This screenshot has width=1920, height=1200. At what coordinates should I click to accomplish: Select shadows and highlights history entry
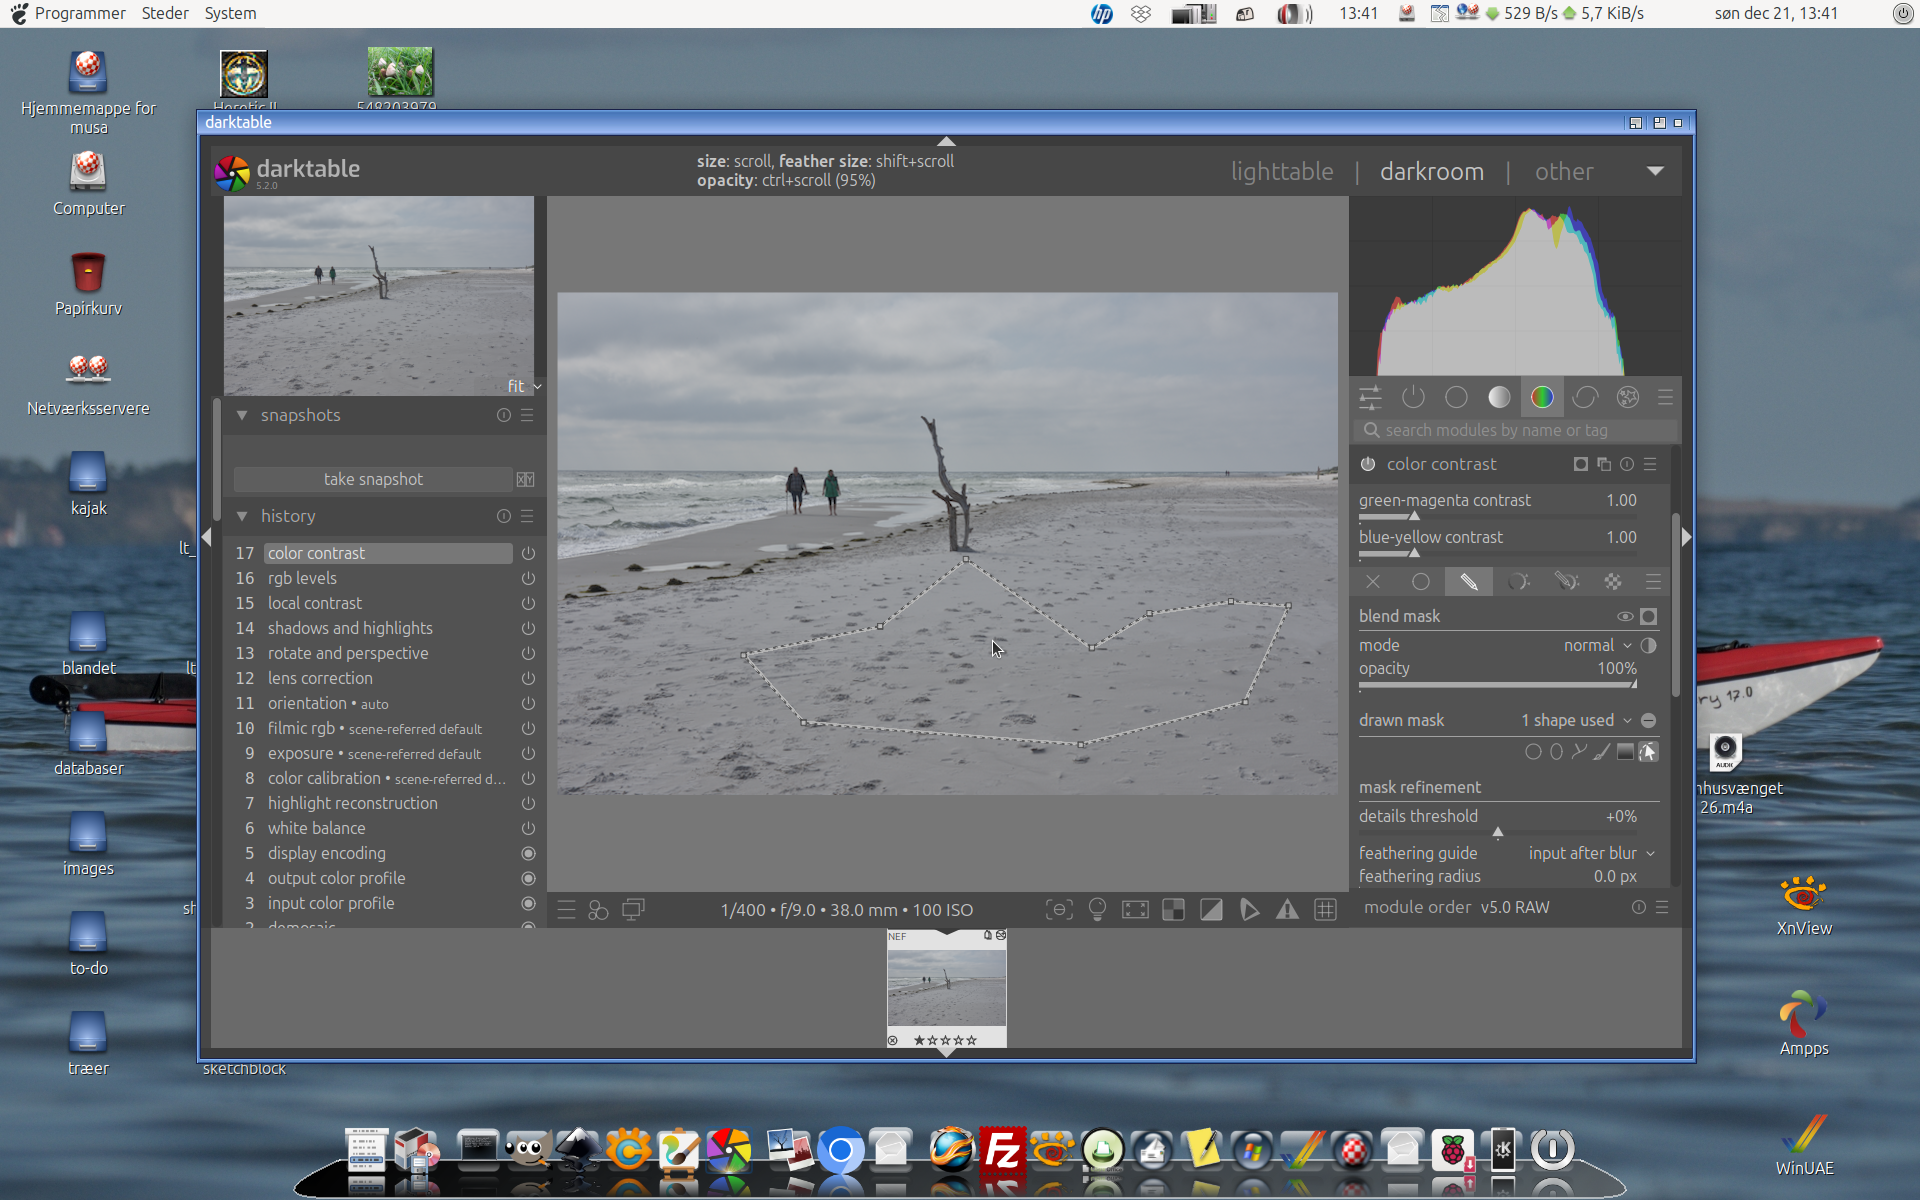pyautogui.click(x=350, y=628)
